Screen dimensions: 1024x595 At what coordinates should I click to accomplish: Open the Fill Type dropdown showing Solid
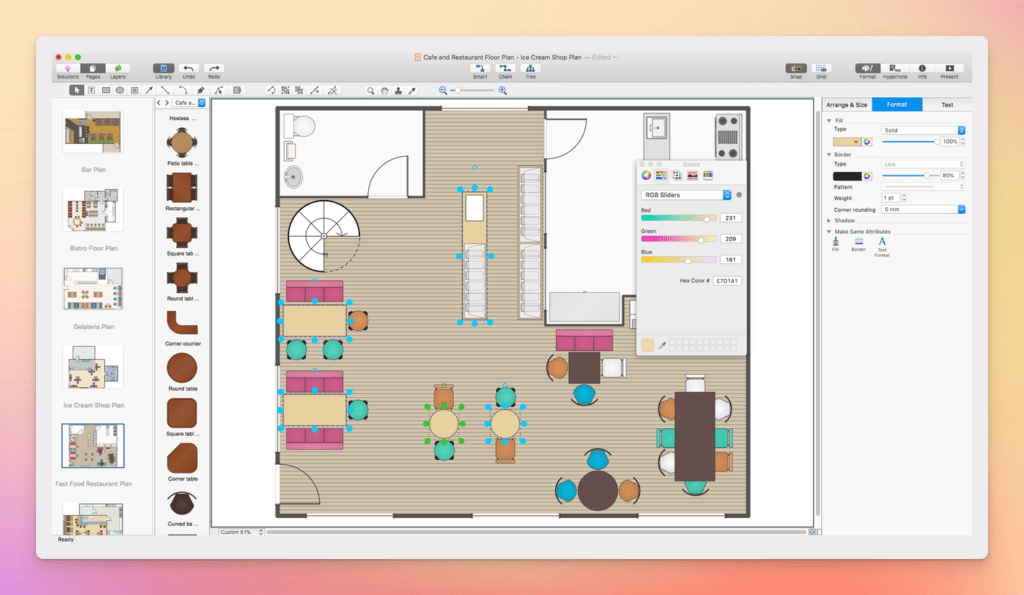tap(920, 130)
